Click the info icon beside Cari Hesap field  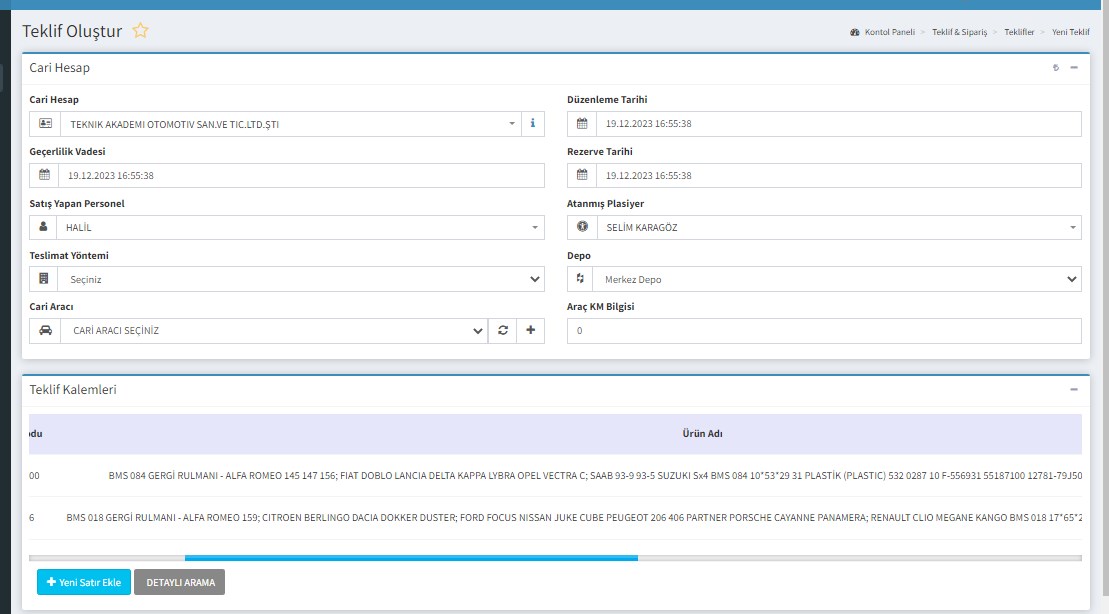tap(532, 124)
